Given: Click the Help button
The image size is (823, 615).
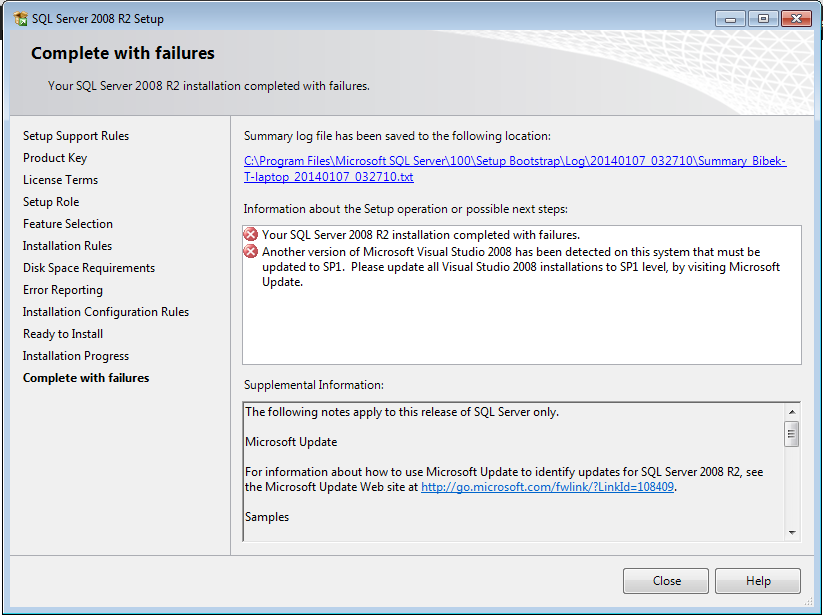Looking at the screenshot, I should 758,581.
